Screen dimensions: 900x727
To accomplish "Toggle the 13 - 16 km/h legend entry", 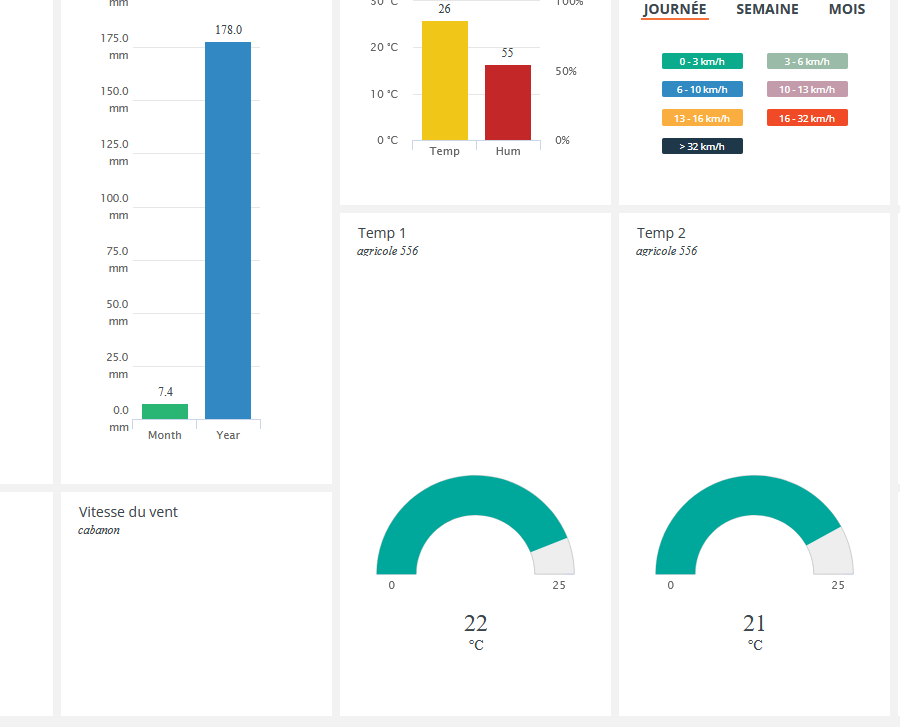I will pyautogui.click(x=702, y=118).
